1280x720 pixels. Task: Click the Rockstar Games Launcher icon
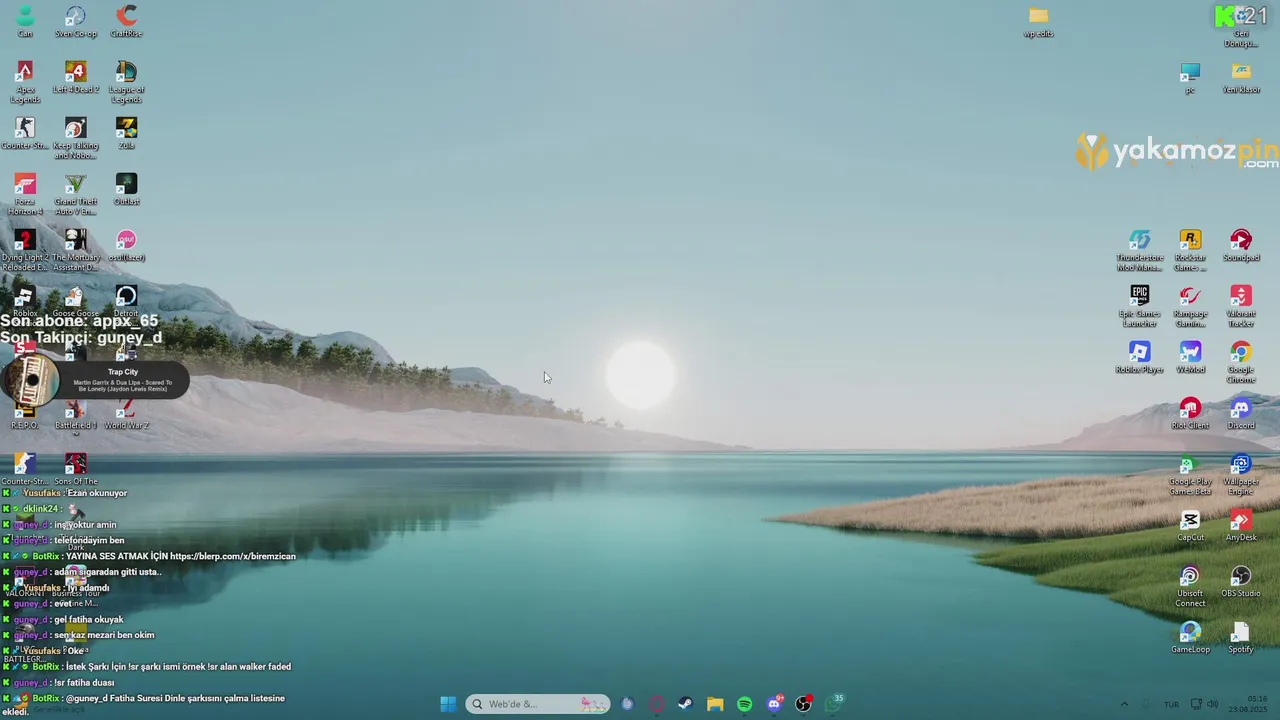[x=1190, y=250]
